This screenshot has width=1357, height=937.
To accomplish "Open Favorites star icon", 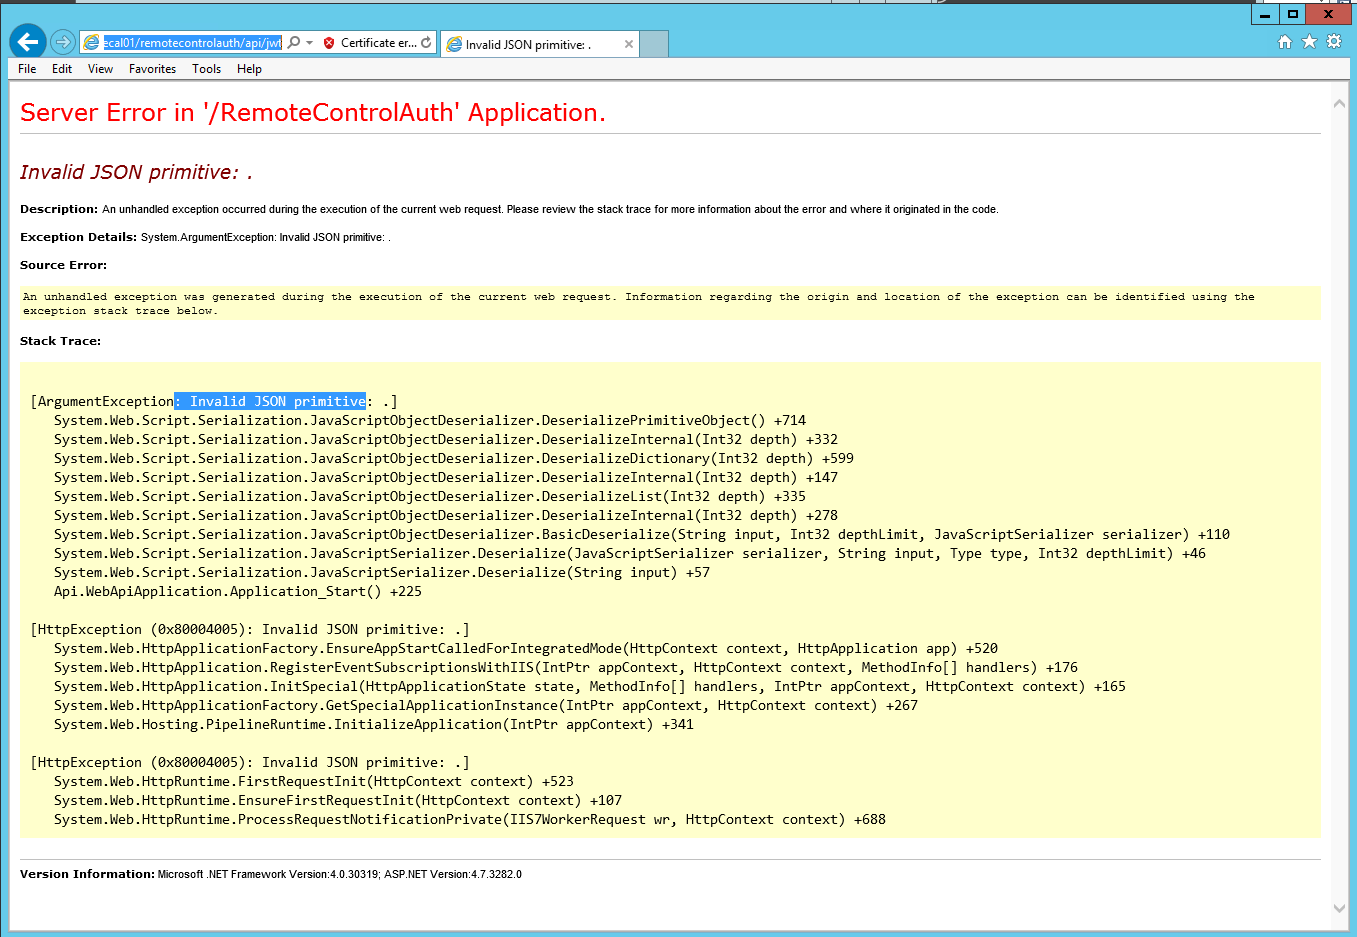I will 1309,42.
